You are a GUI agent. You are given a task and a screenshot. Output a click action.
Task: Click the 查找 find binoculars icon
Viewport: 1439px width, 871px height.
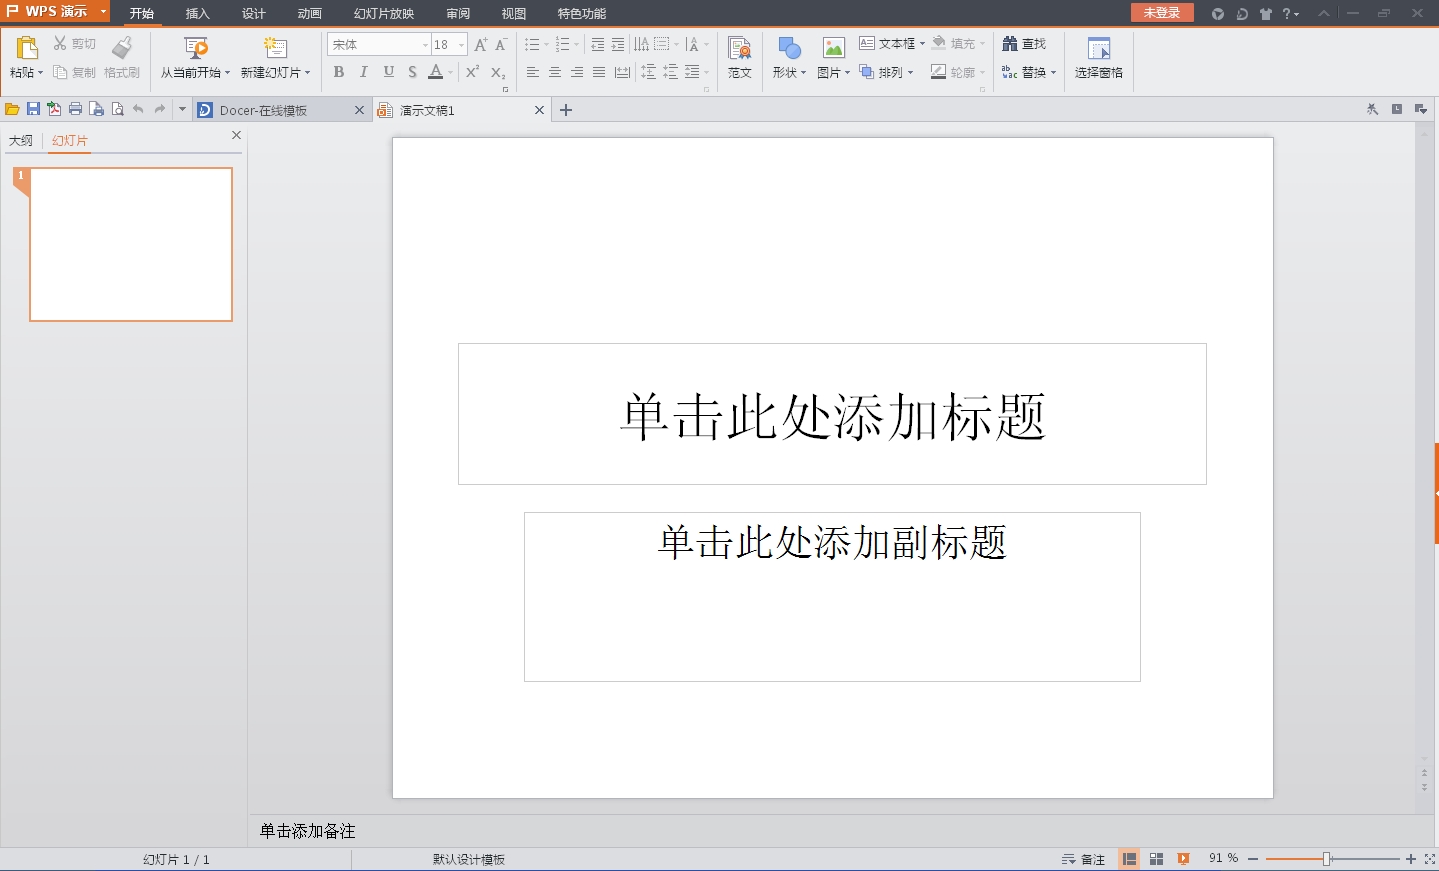[1010, 44]
